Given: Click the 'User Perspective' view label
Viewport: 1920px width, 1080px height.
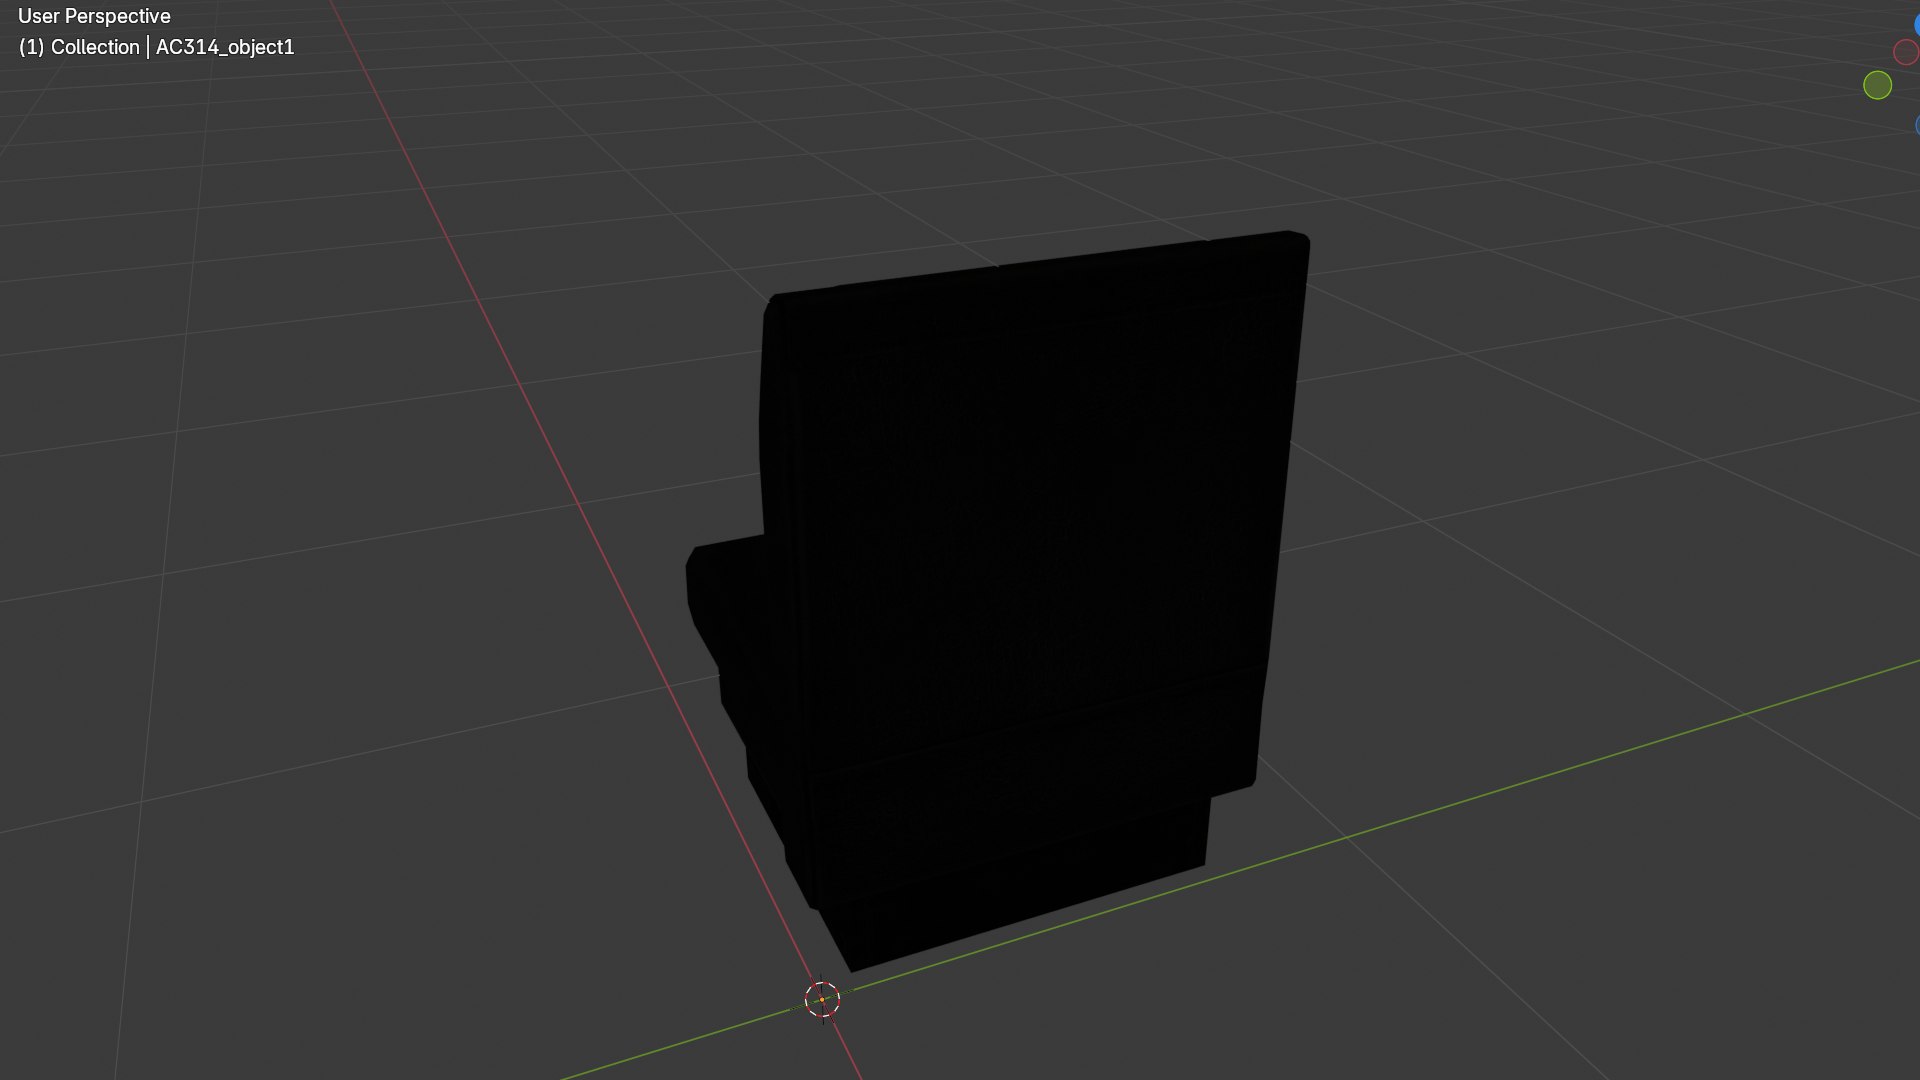Looking at the screenshot, I should click(94, 16).
